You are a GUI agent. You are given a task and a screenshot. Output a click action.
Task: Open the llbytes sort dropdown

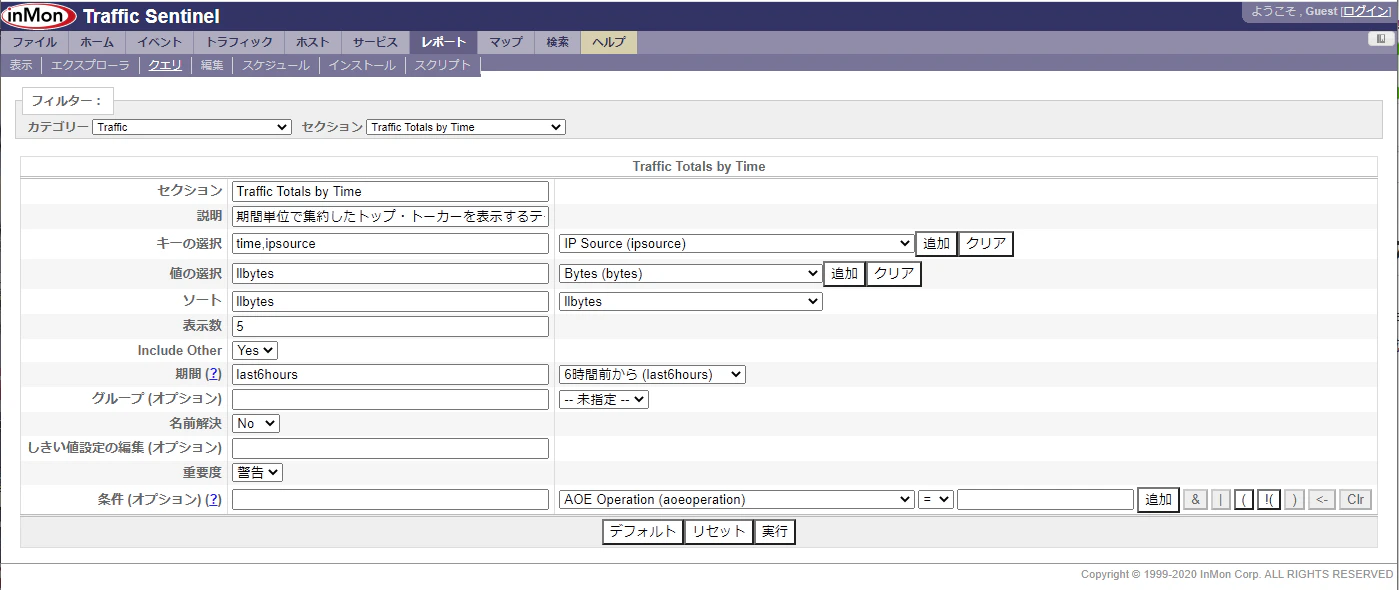[690, 301]
